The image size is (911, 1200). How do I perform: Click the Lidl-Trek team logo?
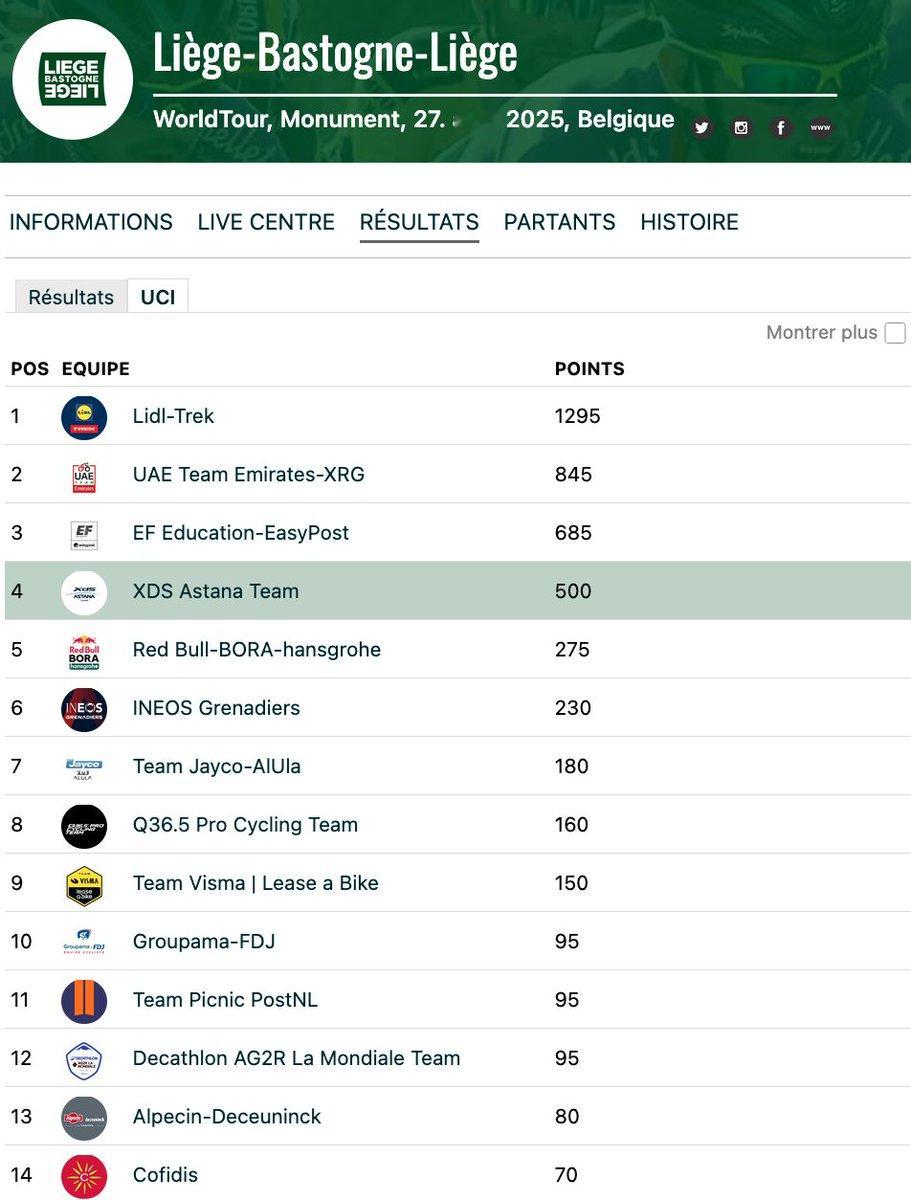(x=84, y=417)
